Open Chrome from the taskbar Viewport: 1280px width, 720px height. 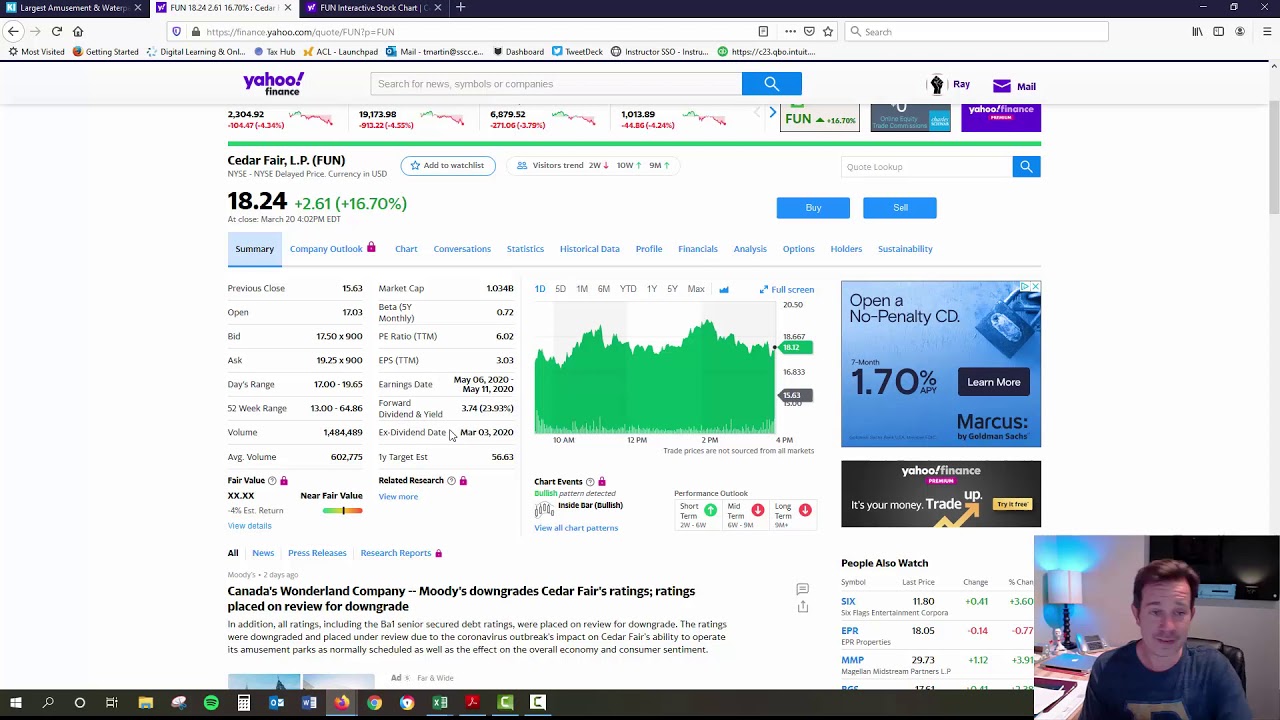pyautogui.click(x=374, y=703)
